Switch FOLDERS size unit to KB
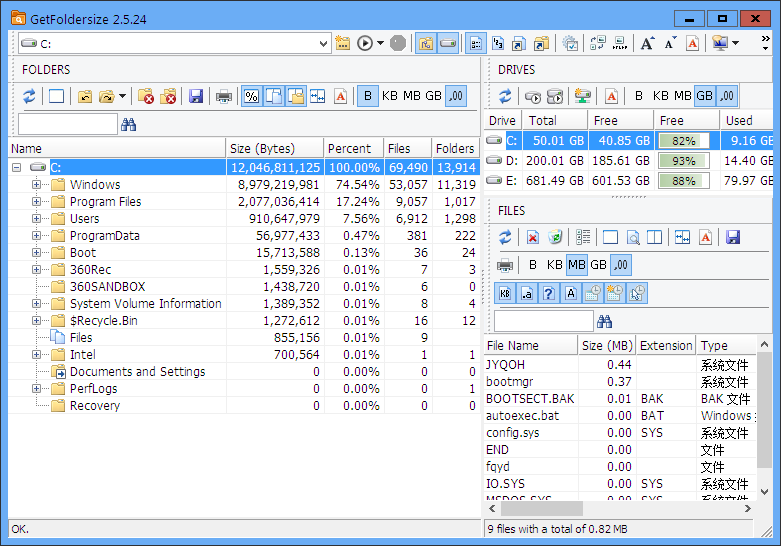Viewport: 781px width, 546px height. [x=390, y=96]
